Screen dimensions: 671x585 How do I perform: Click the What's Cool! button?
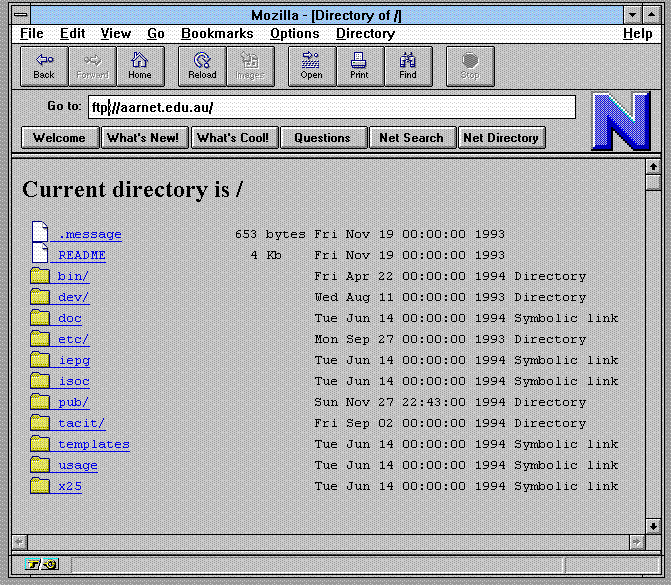coord(235,138)
